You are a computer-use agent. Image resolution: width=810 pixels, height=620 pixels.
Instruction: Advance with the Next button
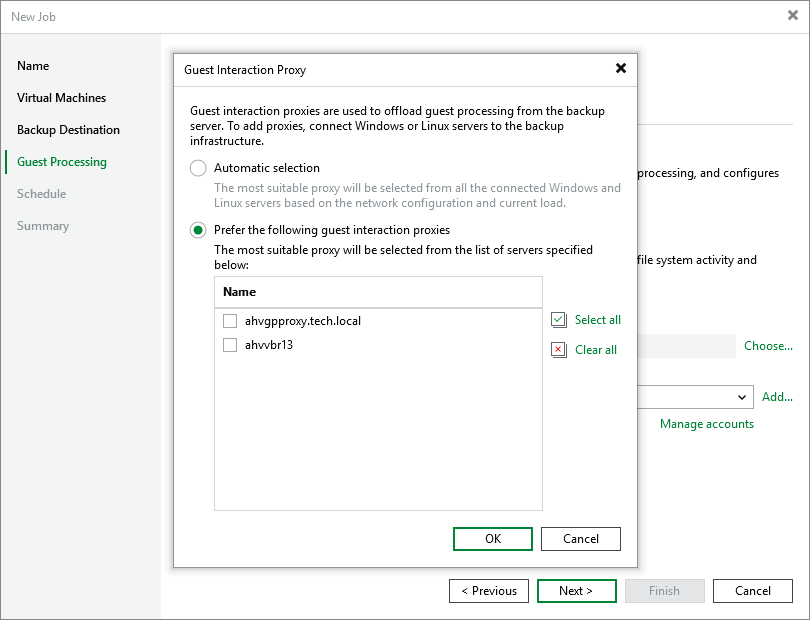point(576,591)
